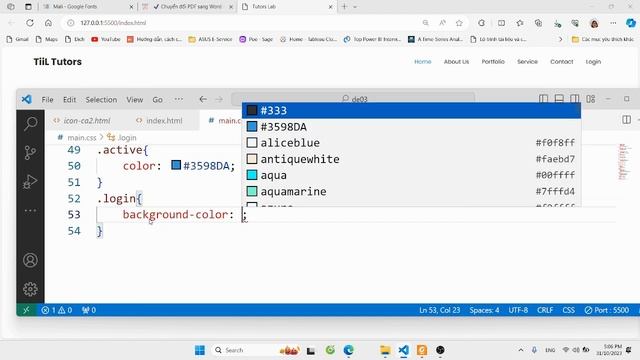Open the Source Control view icon

click(30, 153)
